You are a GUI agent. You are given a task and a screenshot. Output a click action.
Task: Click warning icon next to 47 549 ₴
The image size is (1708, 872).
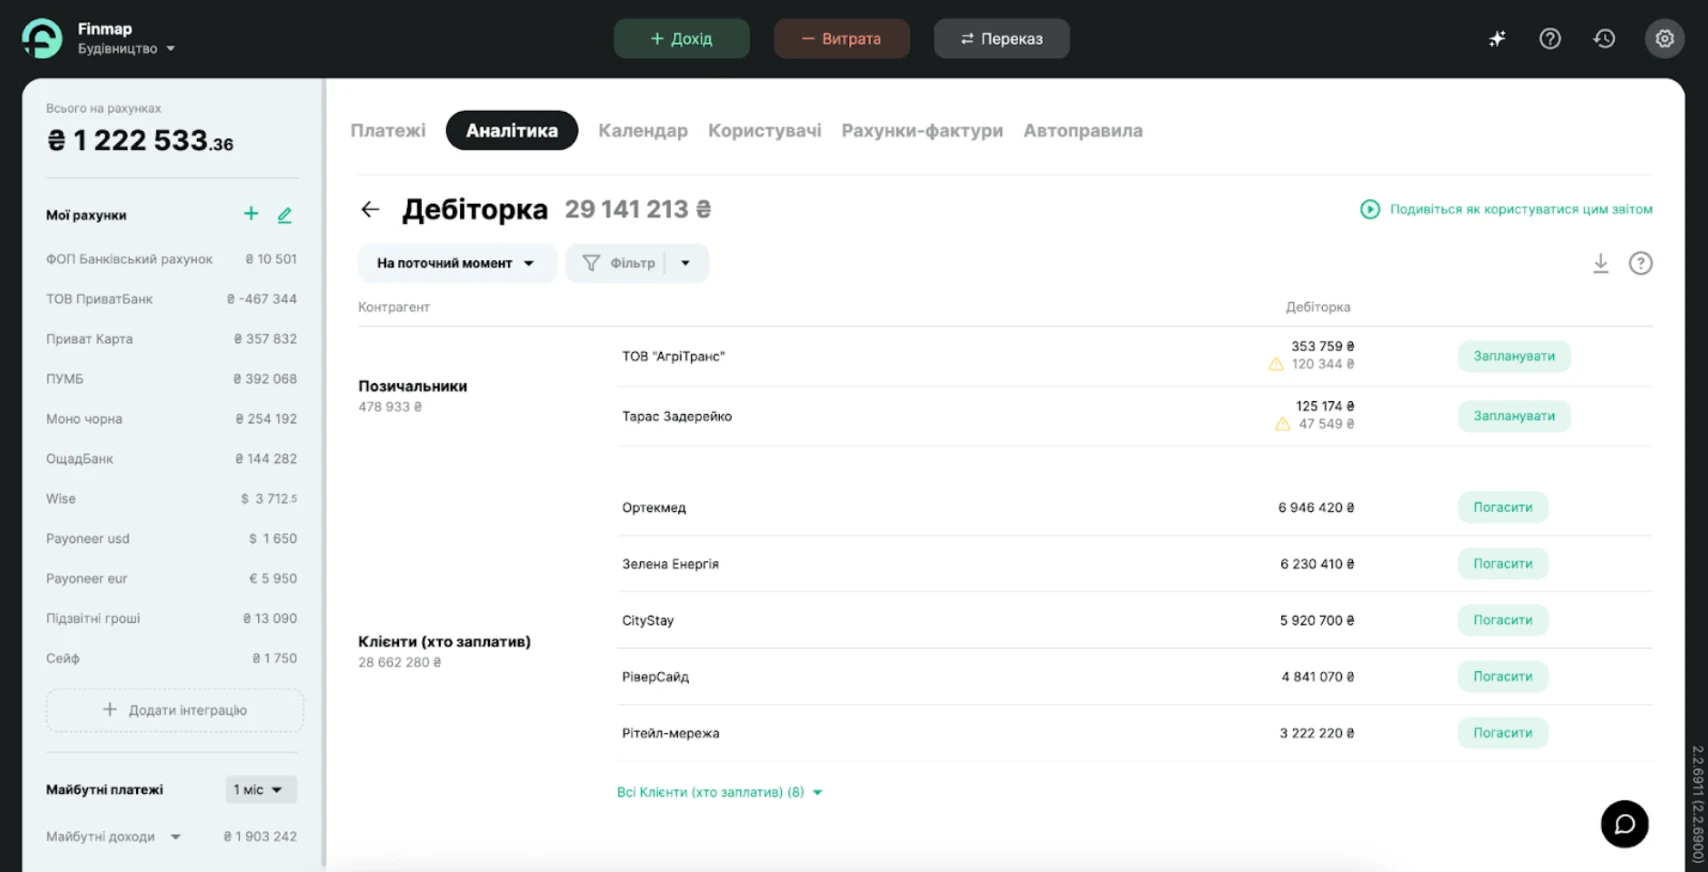tap(1283, 424)
